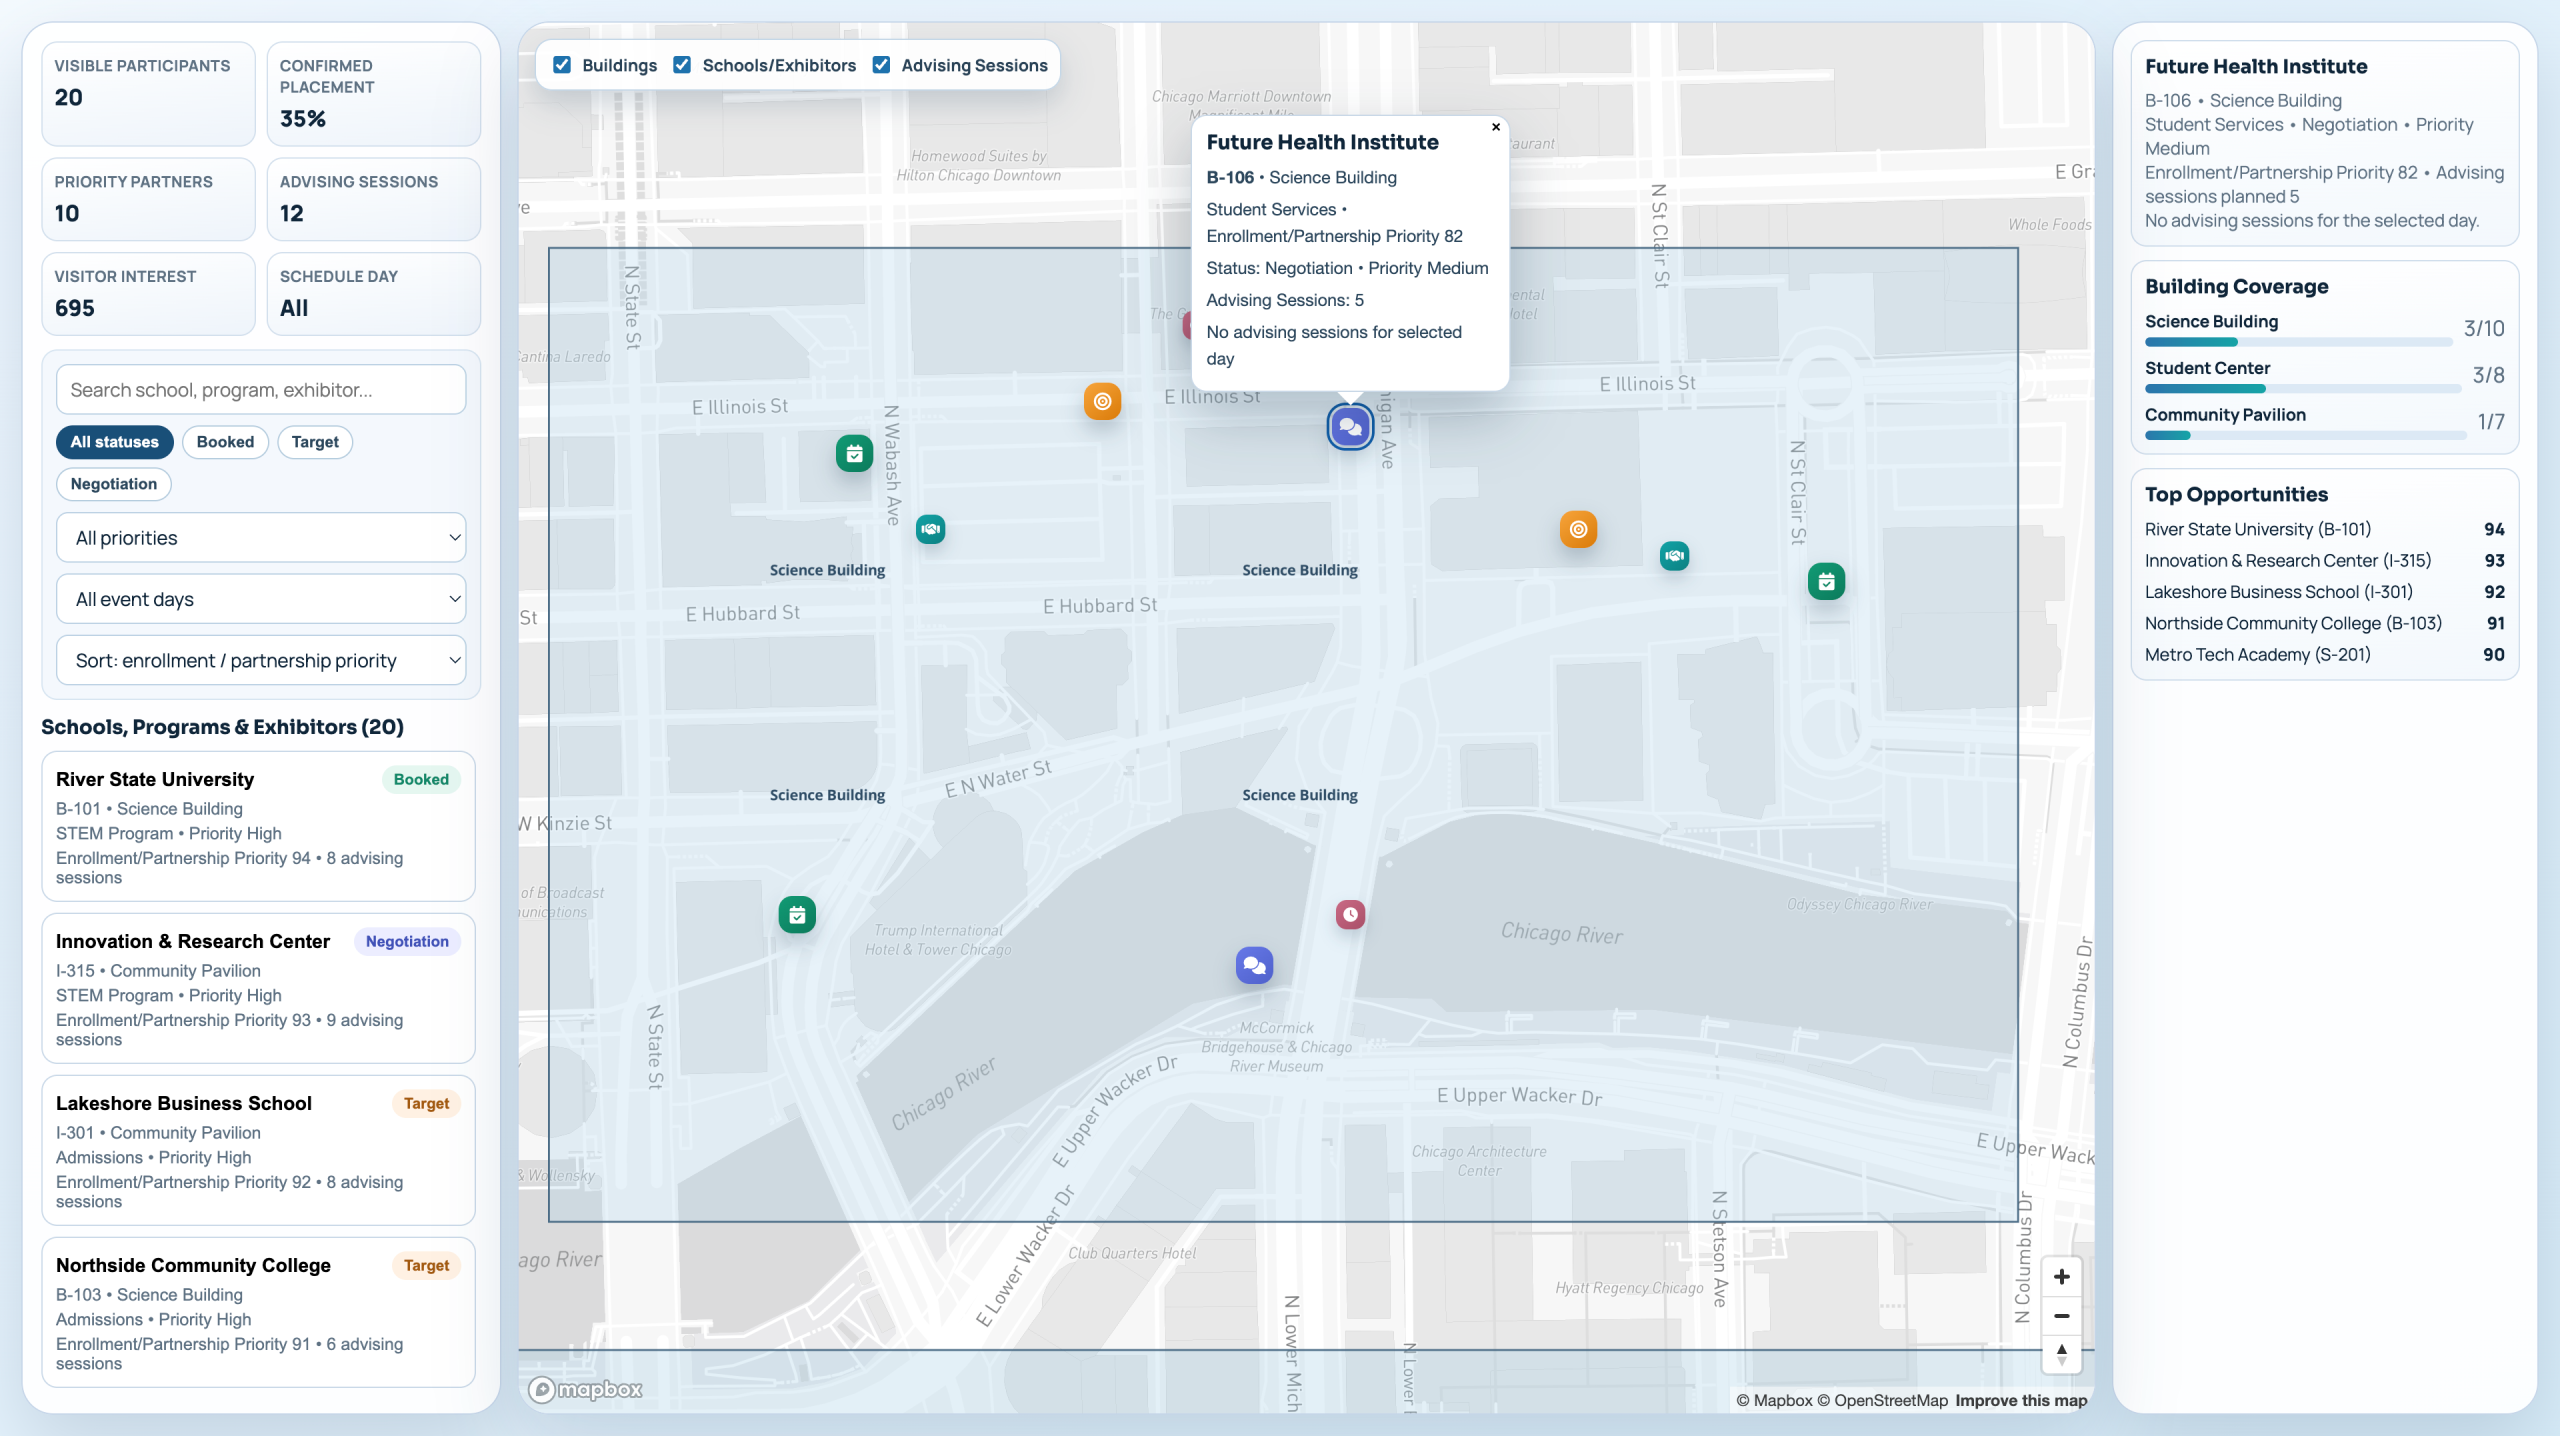Open the All priorities dropdown
Screen dimensions: 2560x1436
(260, 537)
